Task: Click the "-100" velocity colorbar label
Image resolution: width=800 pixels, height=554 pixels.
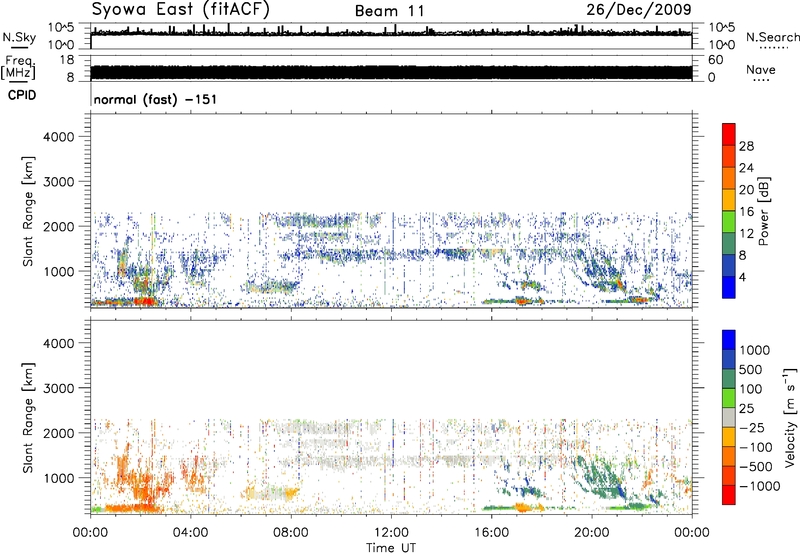Action: coord(755,447)
